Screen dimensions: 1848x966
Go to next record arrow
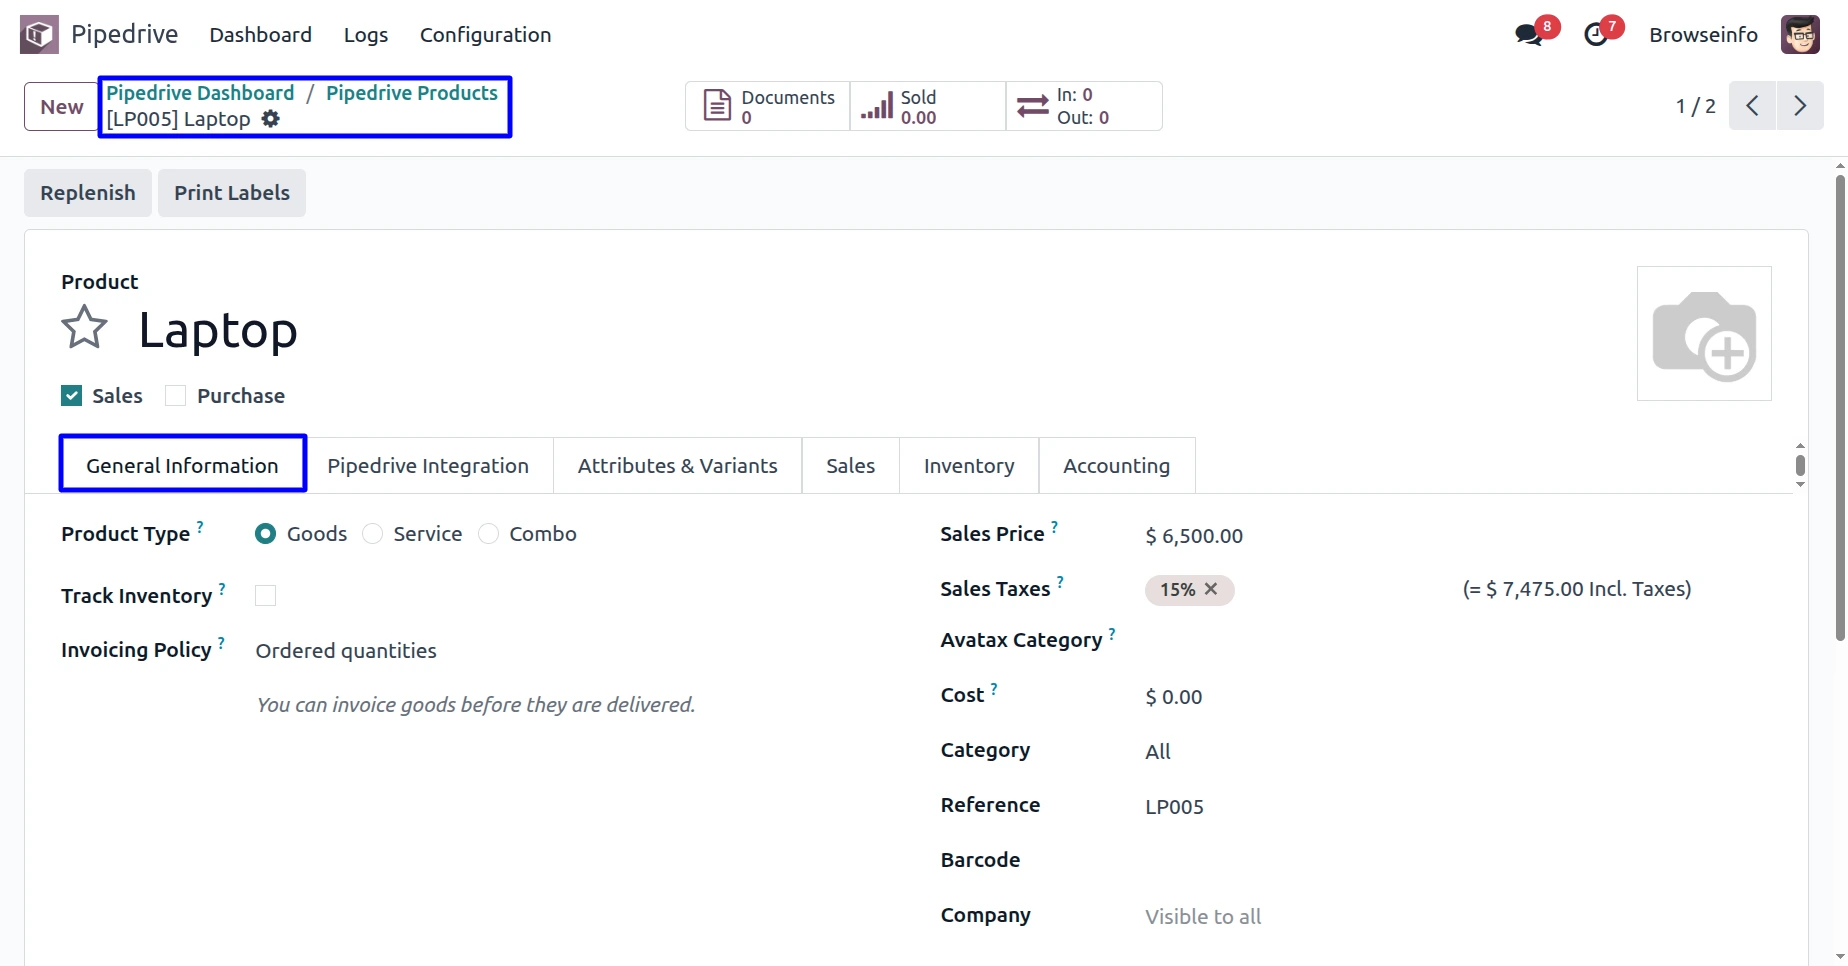(1799, 106)
